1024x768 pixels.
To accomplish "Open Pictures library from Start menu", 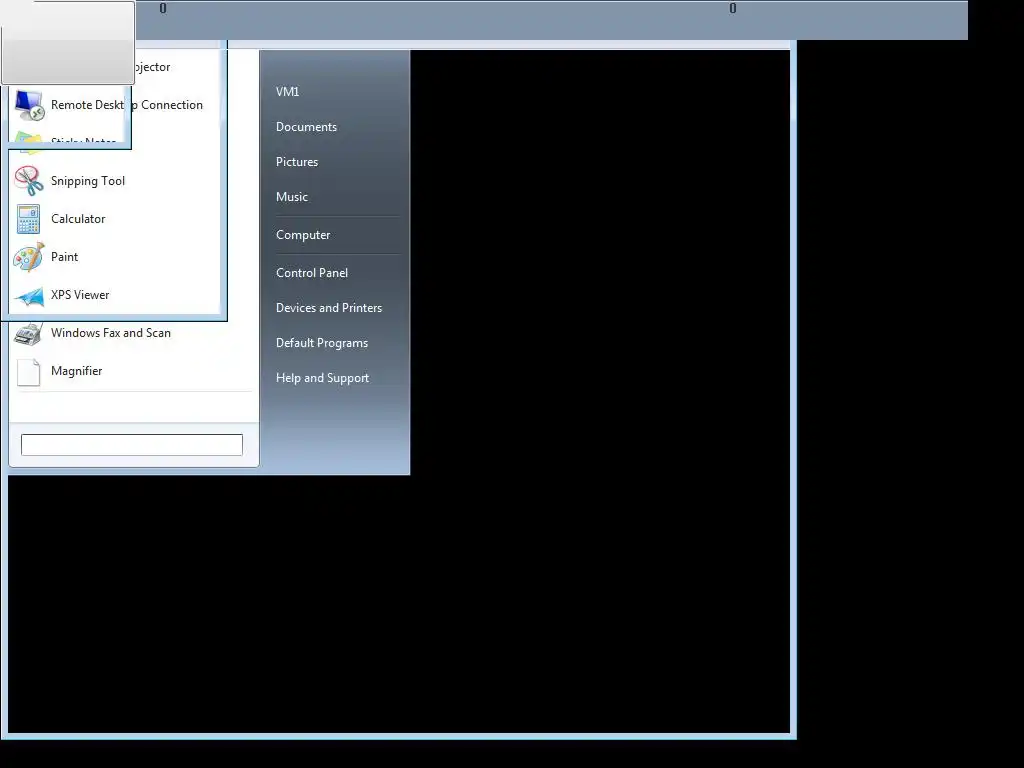I will [296, 162].
